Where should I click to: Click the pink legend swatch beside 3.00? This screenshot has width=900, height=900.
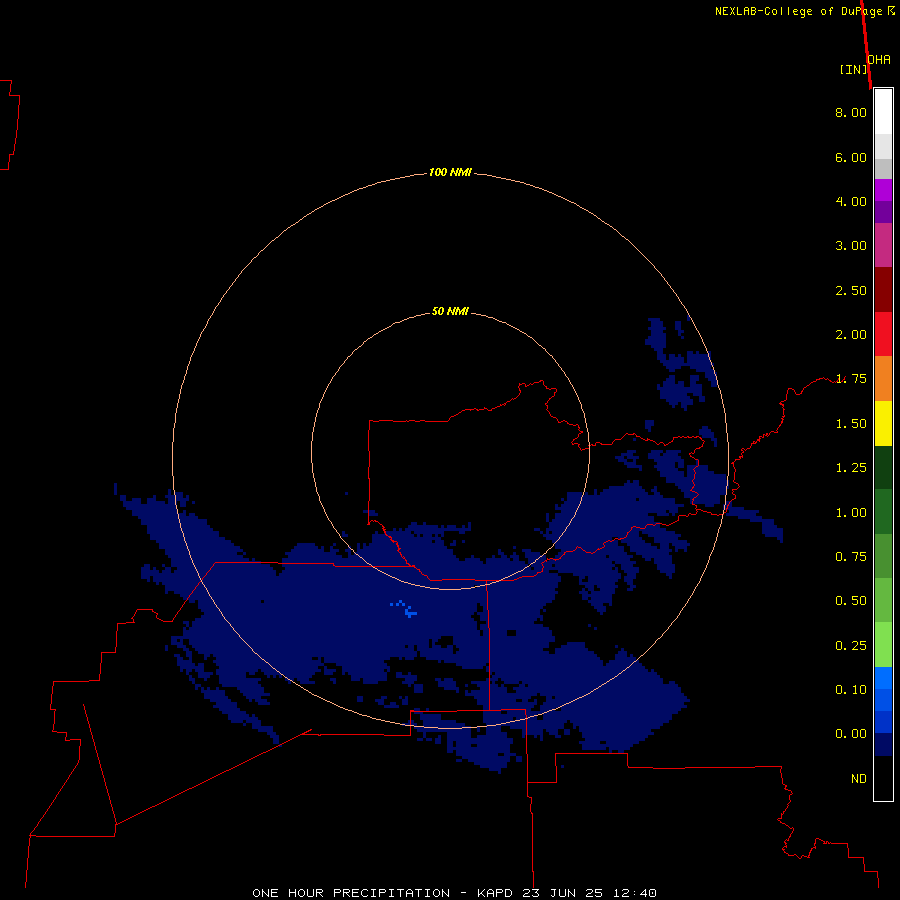click(x=883, y=245)
